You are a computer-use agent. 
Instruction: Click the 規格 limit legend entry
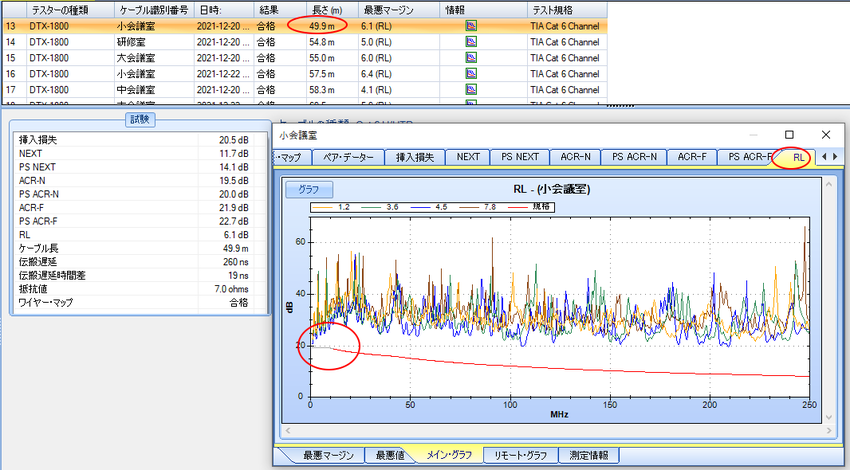529,207
